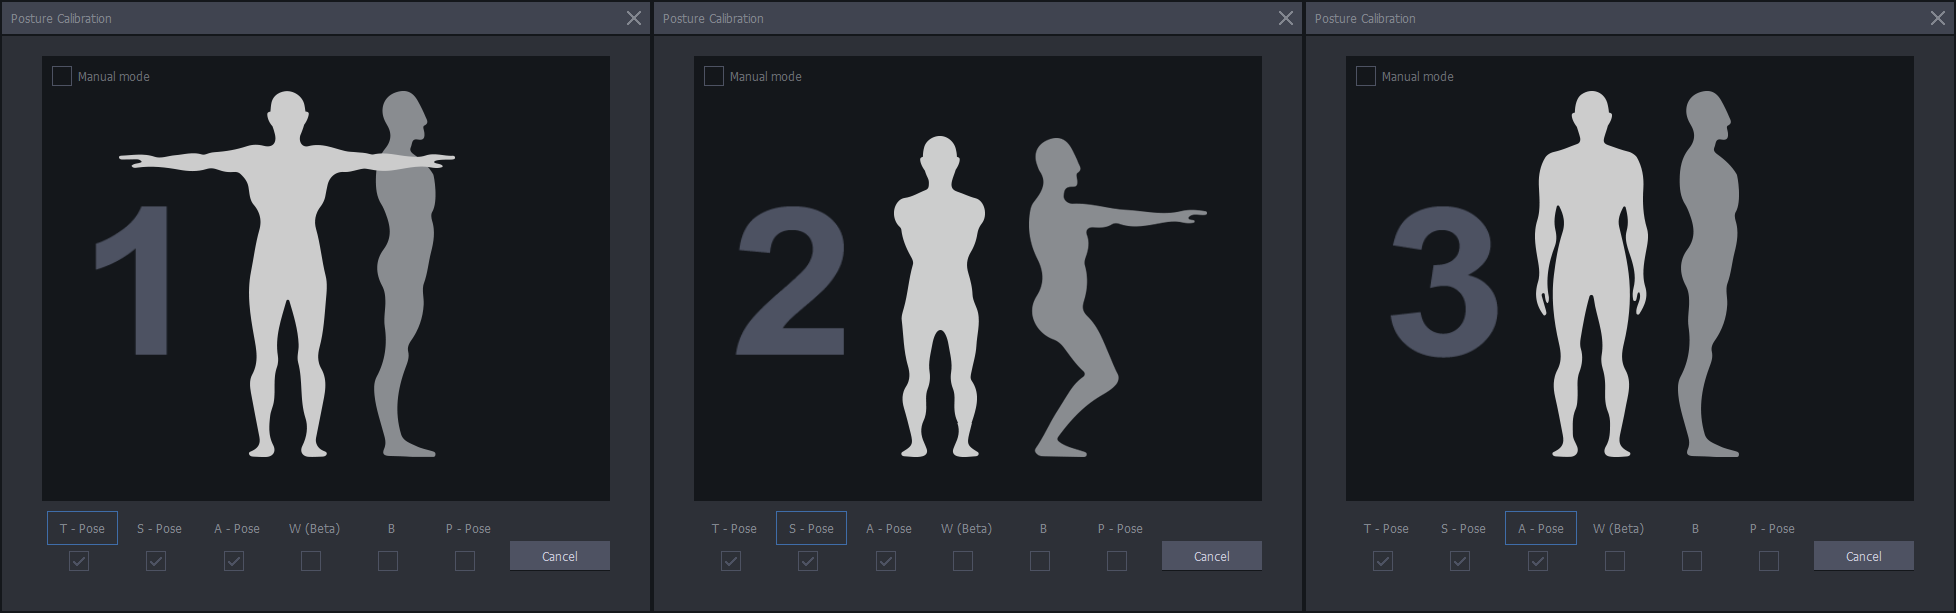Screen dimensions: 1956x613
Task: Cancel calibration in the step 1 dialog
Action: 560,556
